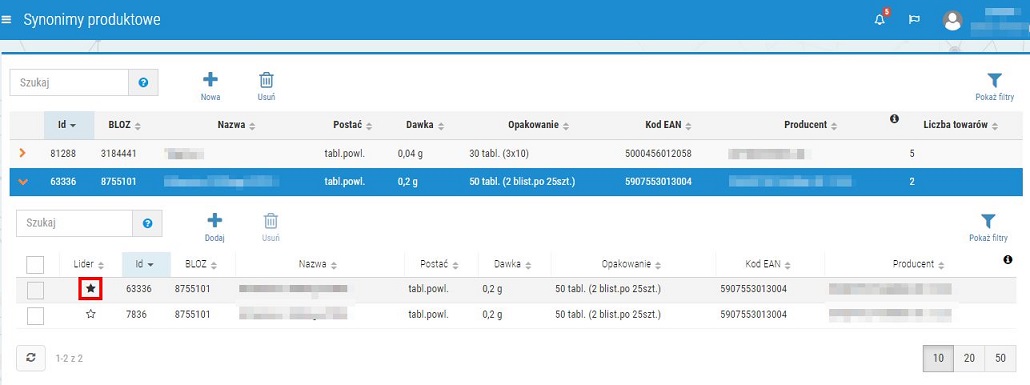Check the row checkbox for Id 7836
This screenshot has width=1030, height=385.
[x=35, y=315]
